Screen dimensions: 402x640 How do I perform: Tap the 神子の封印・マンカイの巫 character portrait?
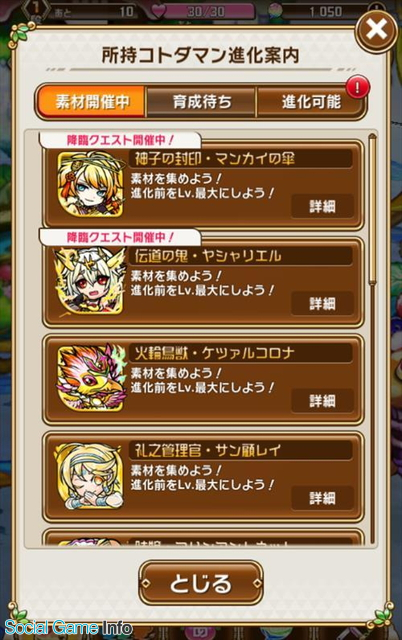[90, 185]
